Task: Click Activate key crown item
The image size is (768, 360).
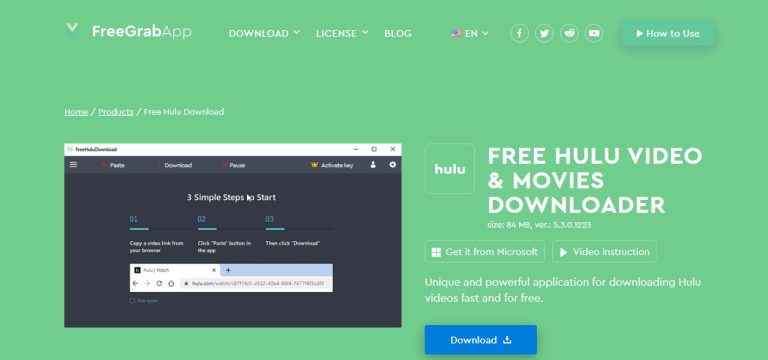Action: [x=332, y=165]
